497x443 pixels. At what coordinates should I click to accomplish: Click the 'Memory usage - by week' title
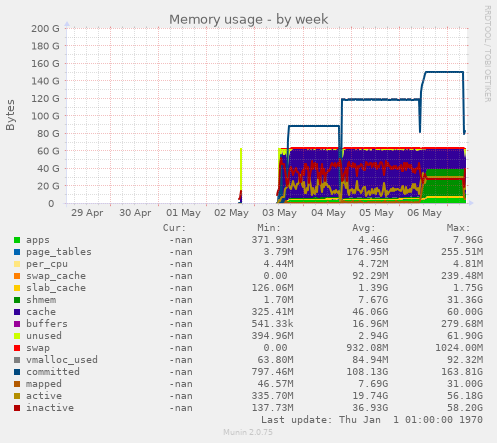tap(249, 20)
